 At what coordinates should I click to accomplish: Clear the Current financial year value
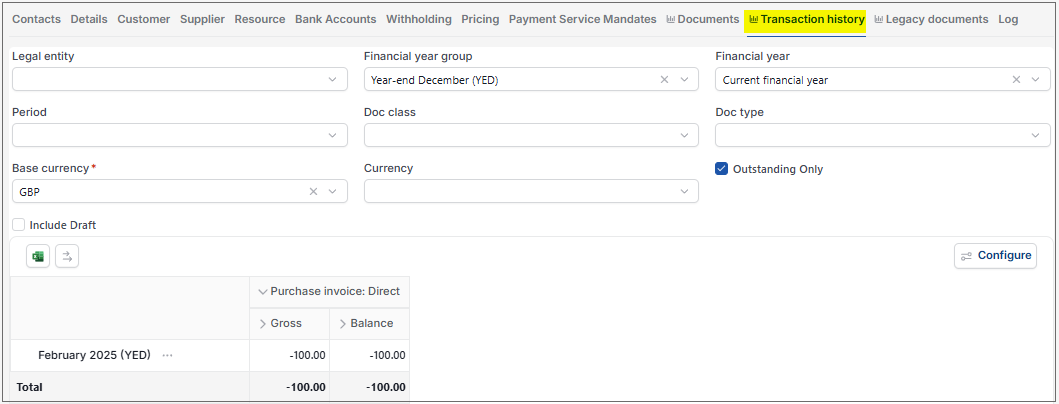[1016, 80]
